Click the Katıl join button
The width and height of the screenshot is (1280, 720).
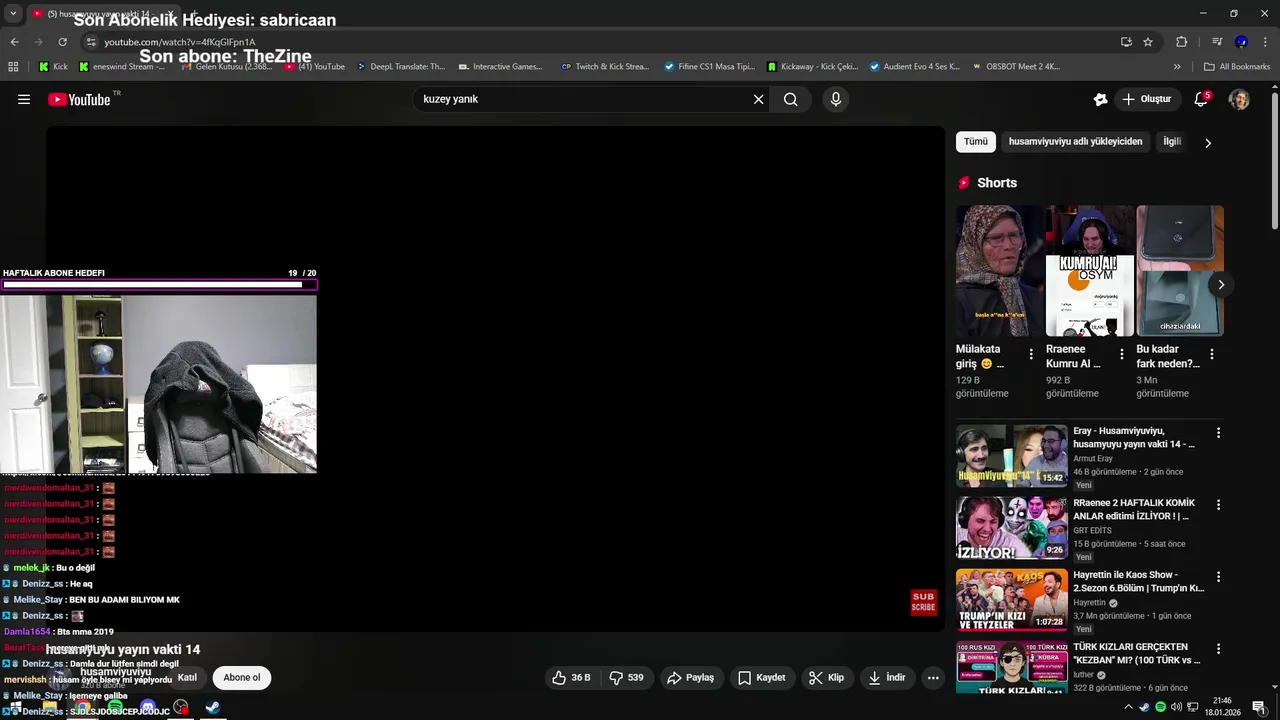pos(187,678)
